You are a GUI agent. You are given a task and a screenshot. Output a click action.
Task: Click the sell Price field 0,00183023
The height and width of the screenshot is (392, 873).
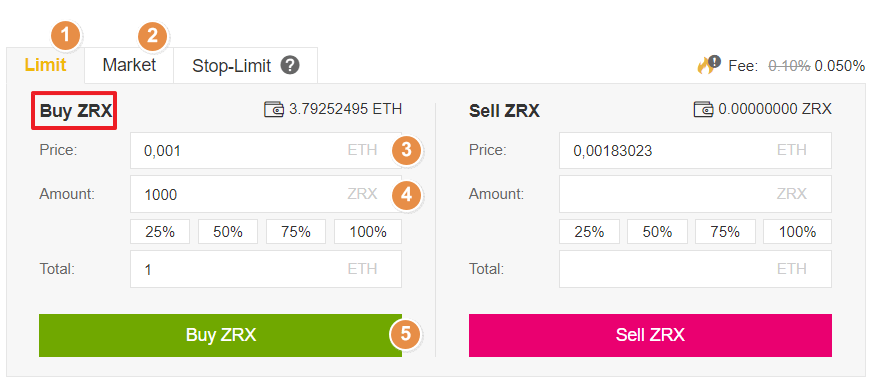click(695, 150)
